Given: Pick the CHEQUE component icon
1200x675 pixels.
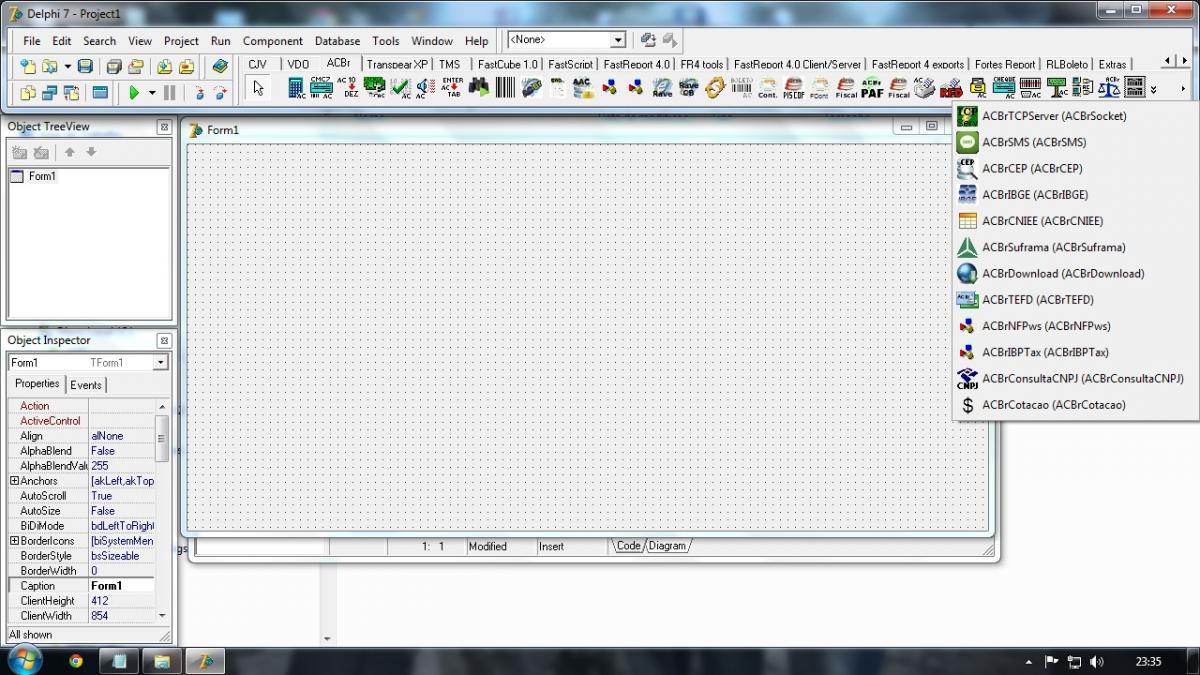Looking at the screenshot, I should (1003, 88).
